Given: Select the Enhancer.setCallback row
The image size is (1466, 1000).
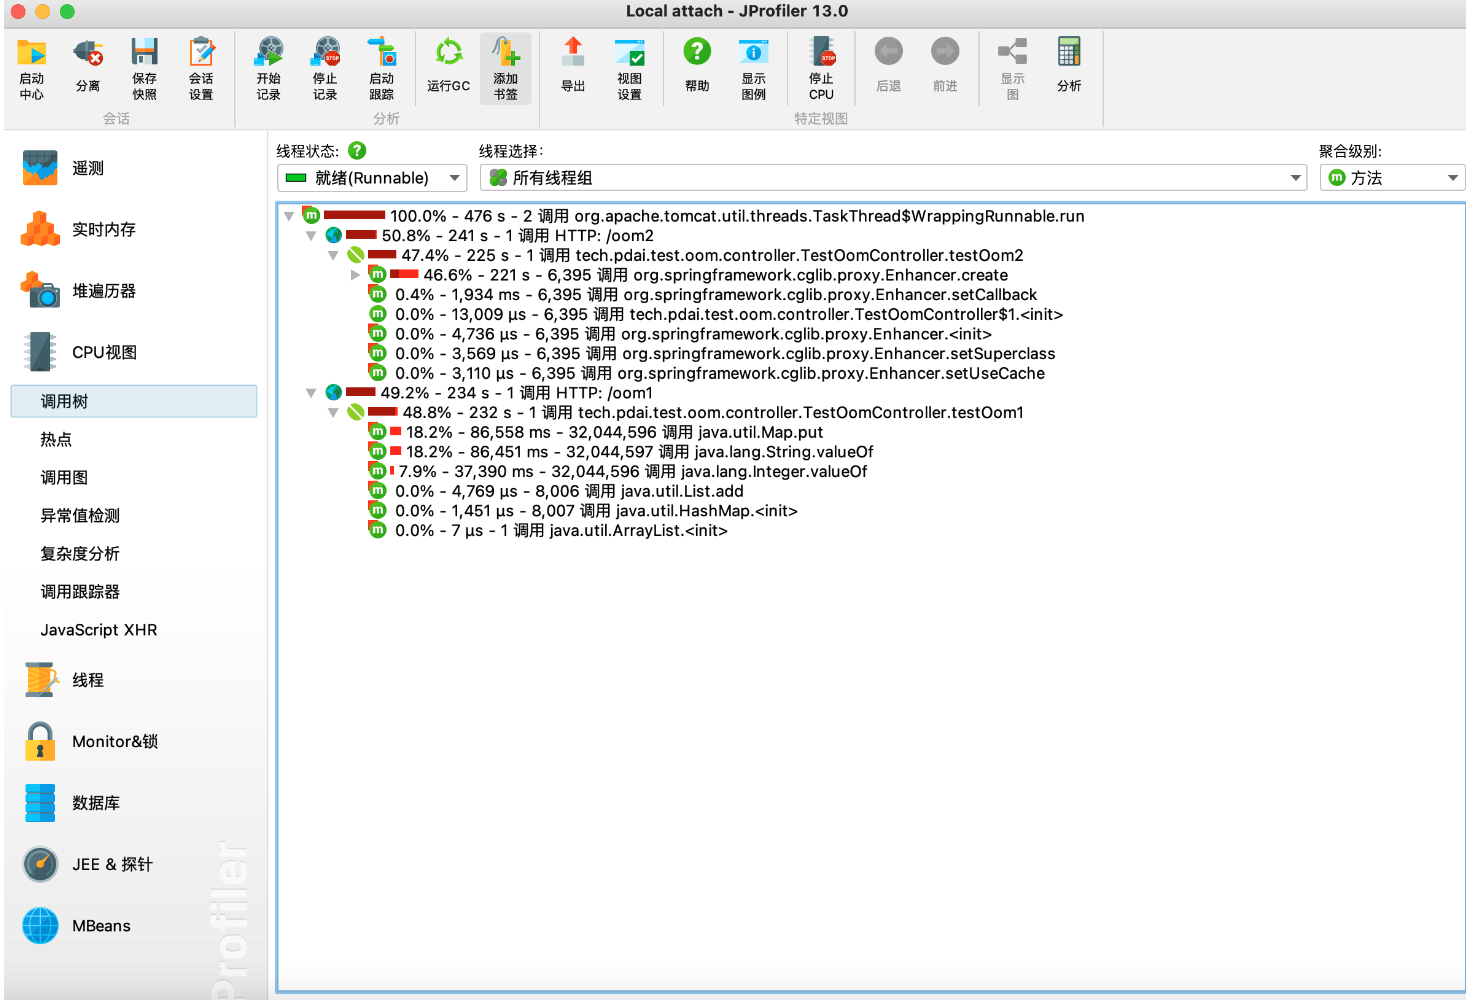Looking at the screenshot, I should pyautogui.click(x=703, y=294).
